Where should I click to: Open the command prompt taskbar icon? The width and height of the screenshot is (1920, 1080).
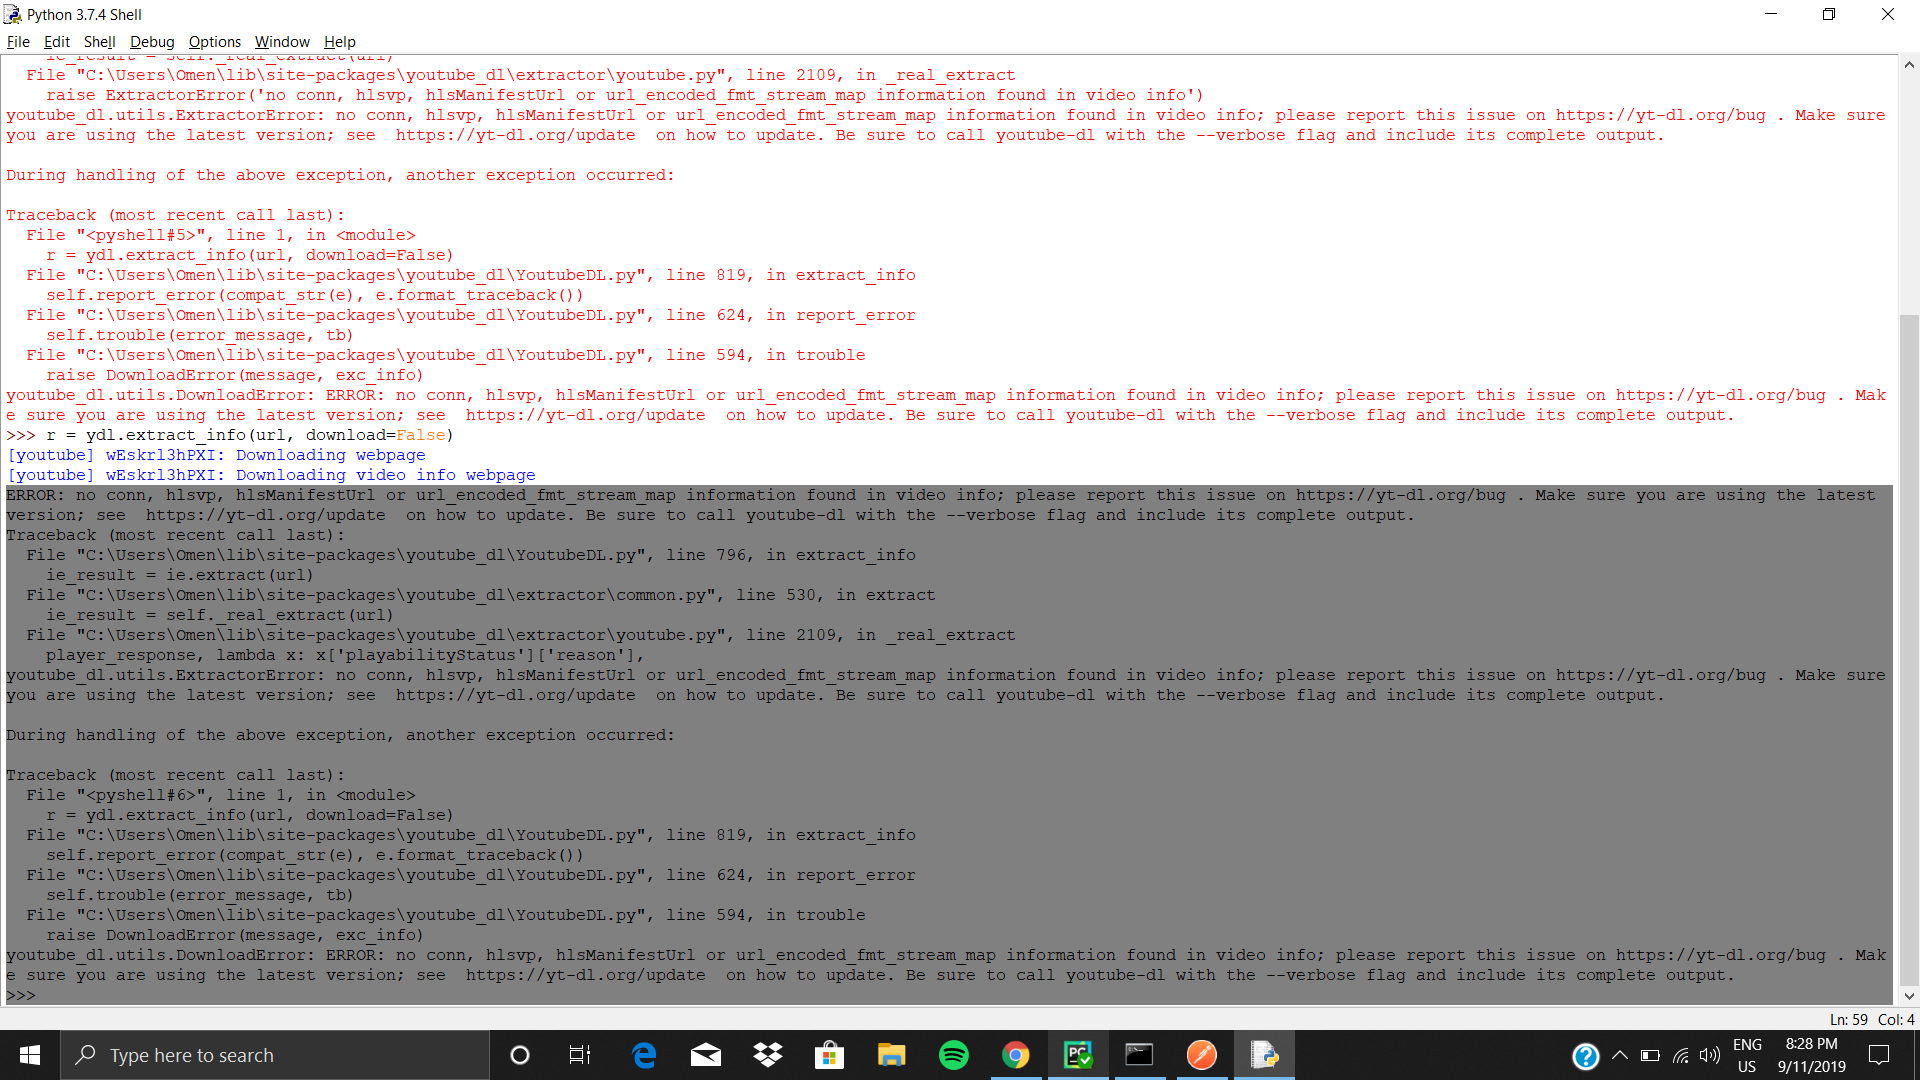(x=1140, y=1055)
